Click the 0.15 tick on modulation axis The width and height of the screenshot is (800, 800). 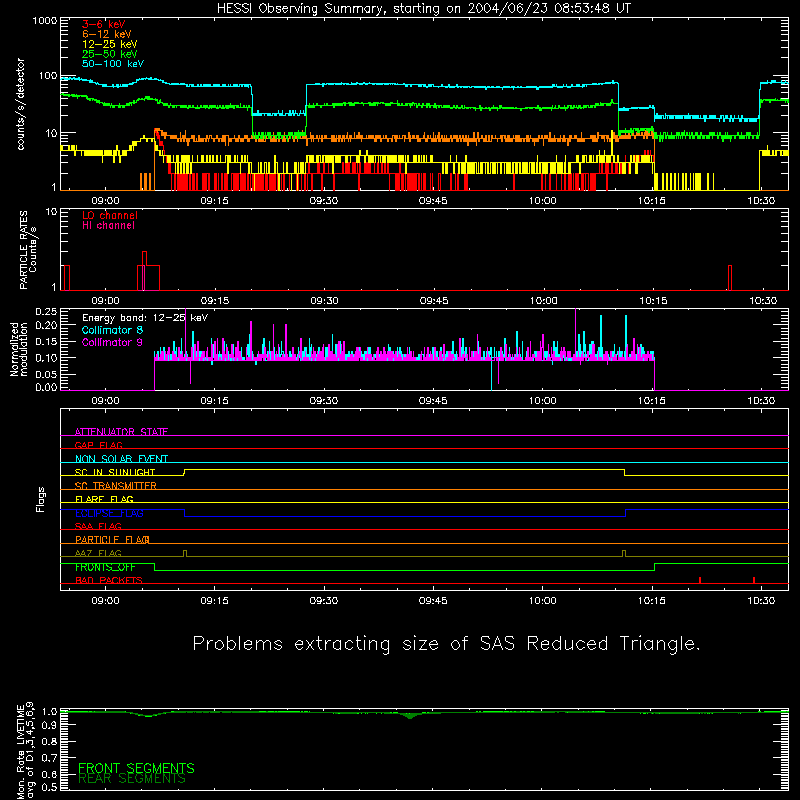pyautogui.click(x=46, y=341)
